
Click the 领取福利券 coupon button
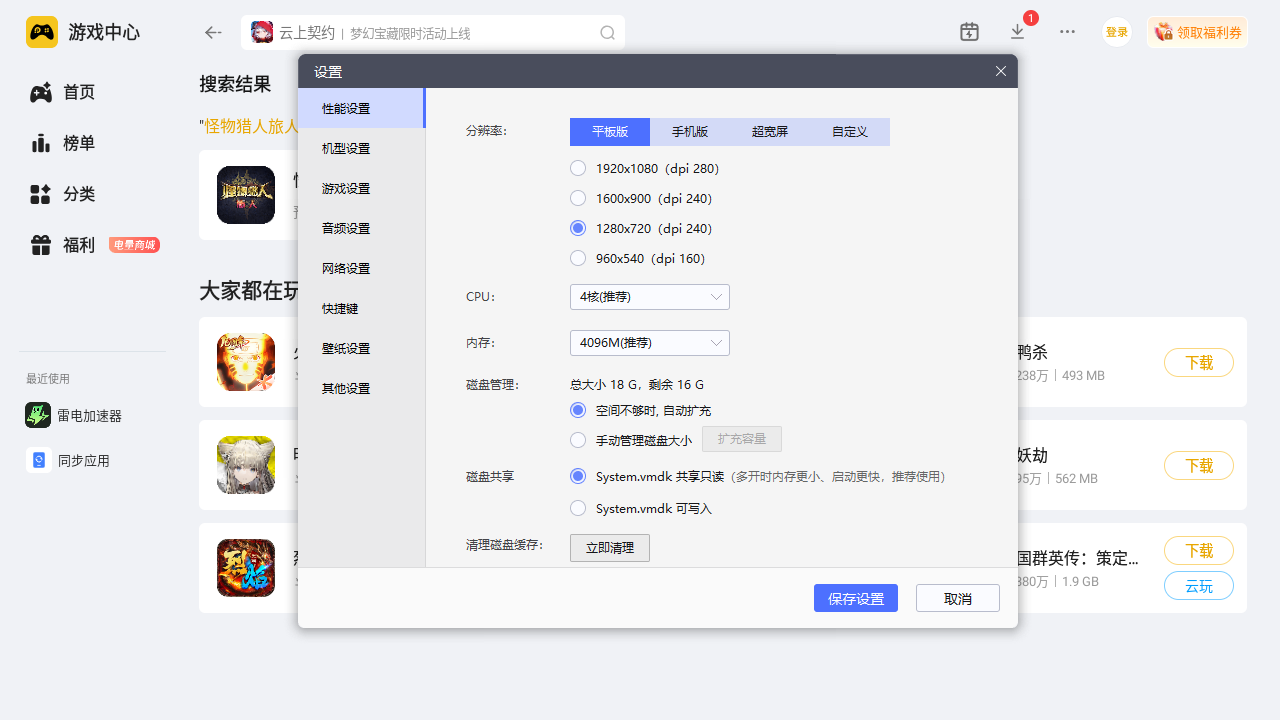click(x=1197, y=33)
